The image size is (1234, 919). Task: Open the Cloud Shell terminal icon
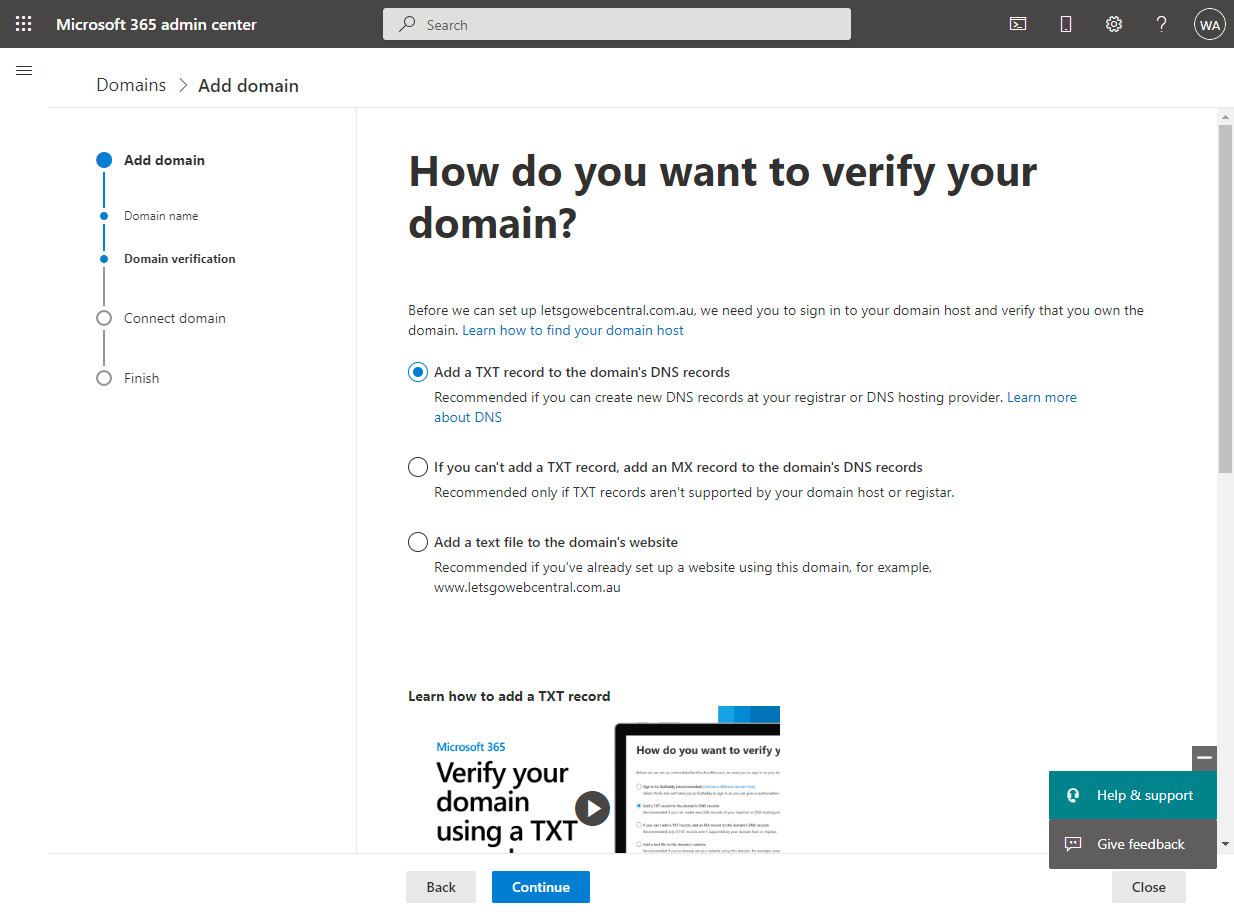(x=1018, y=24)
